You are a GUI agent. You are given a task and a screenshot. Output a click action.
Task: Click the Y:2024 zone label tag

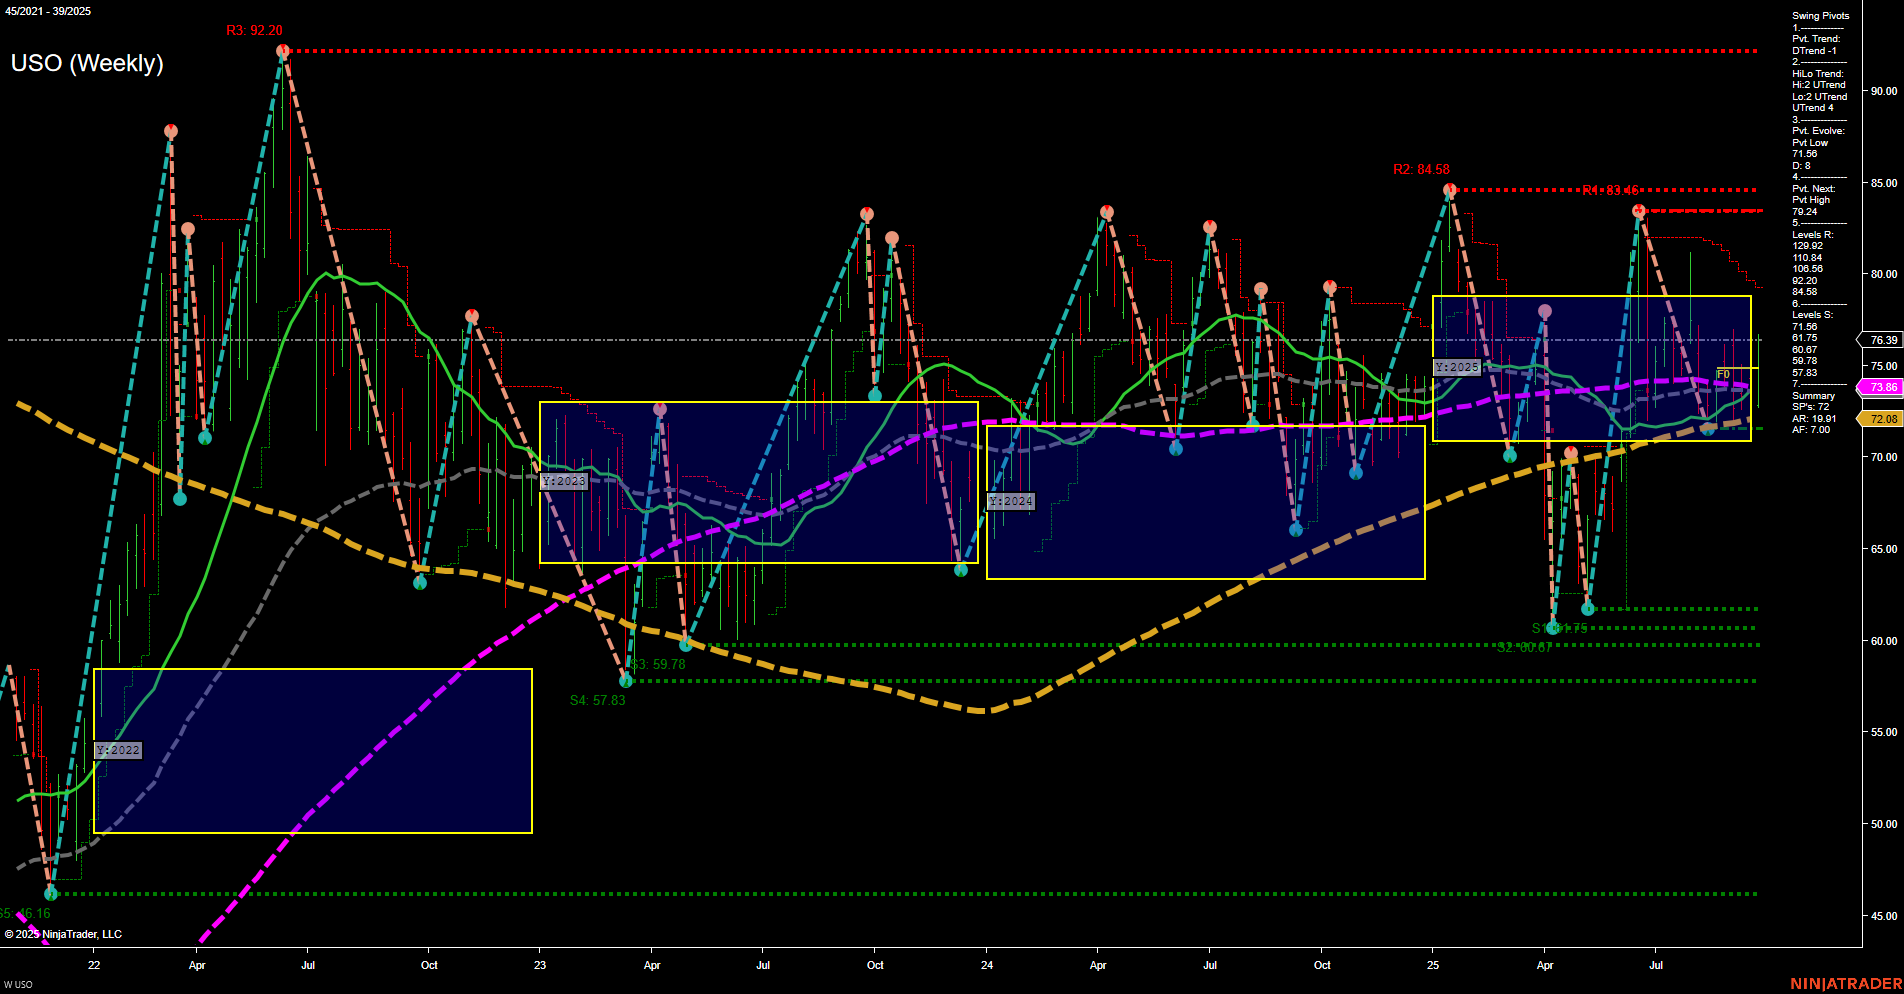[1010, 500]
